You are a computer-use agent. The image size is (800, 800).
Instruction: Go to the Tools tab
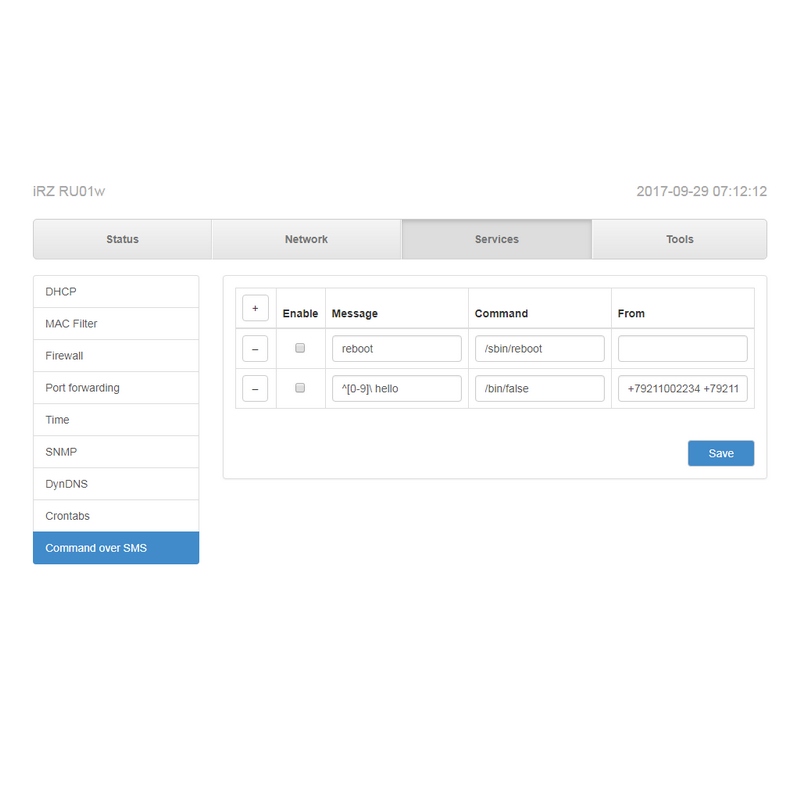coord(679,239)
